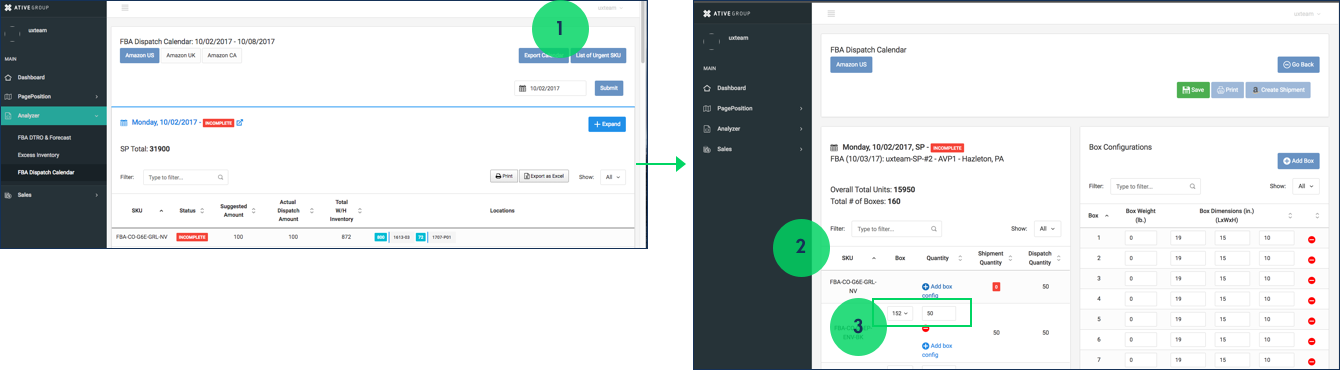Select Amazon UK marketplace tab

[x=180, y=56]
